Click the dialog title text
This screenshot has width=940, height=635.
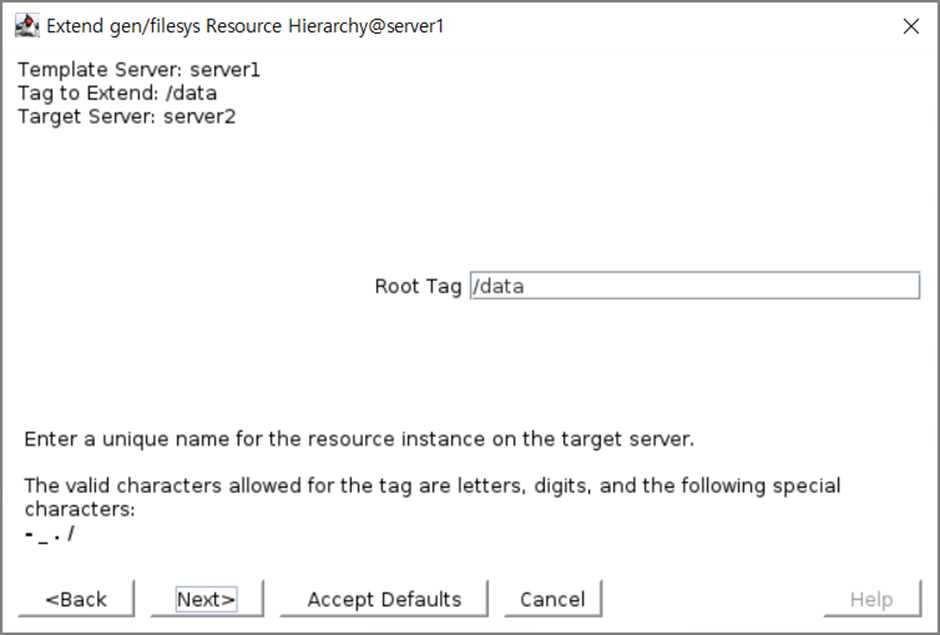(x=245, y=26)
